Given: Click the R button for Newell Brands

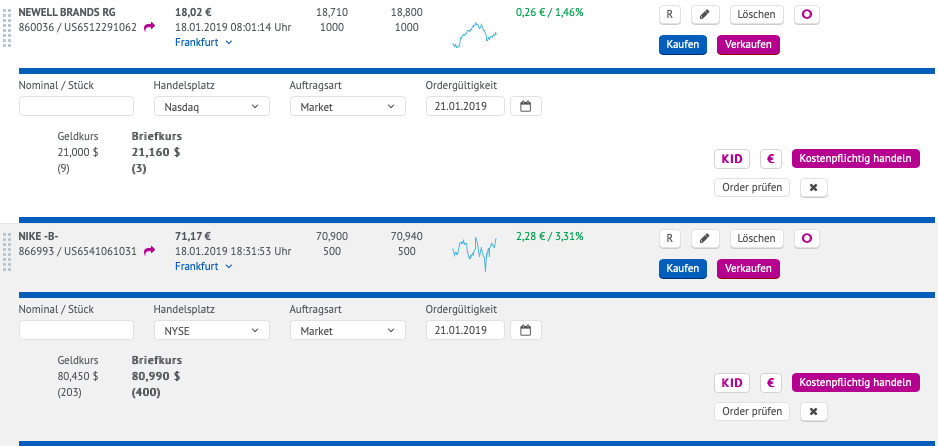Looking at the screenshot, I should (669, 15).
